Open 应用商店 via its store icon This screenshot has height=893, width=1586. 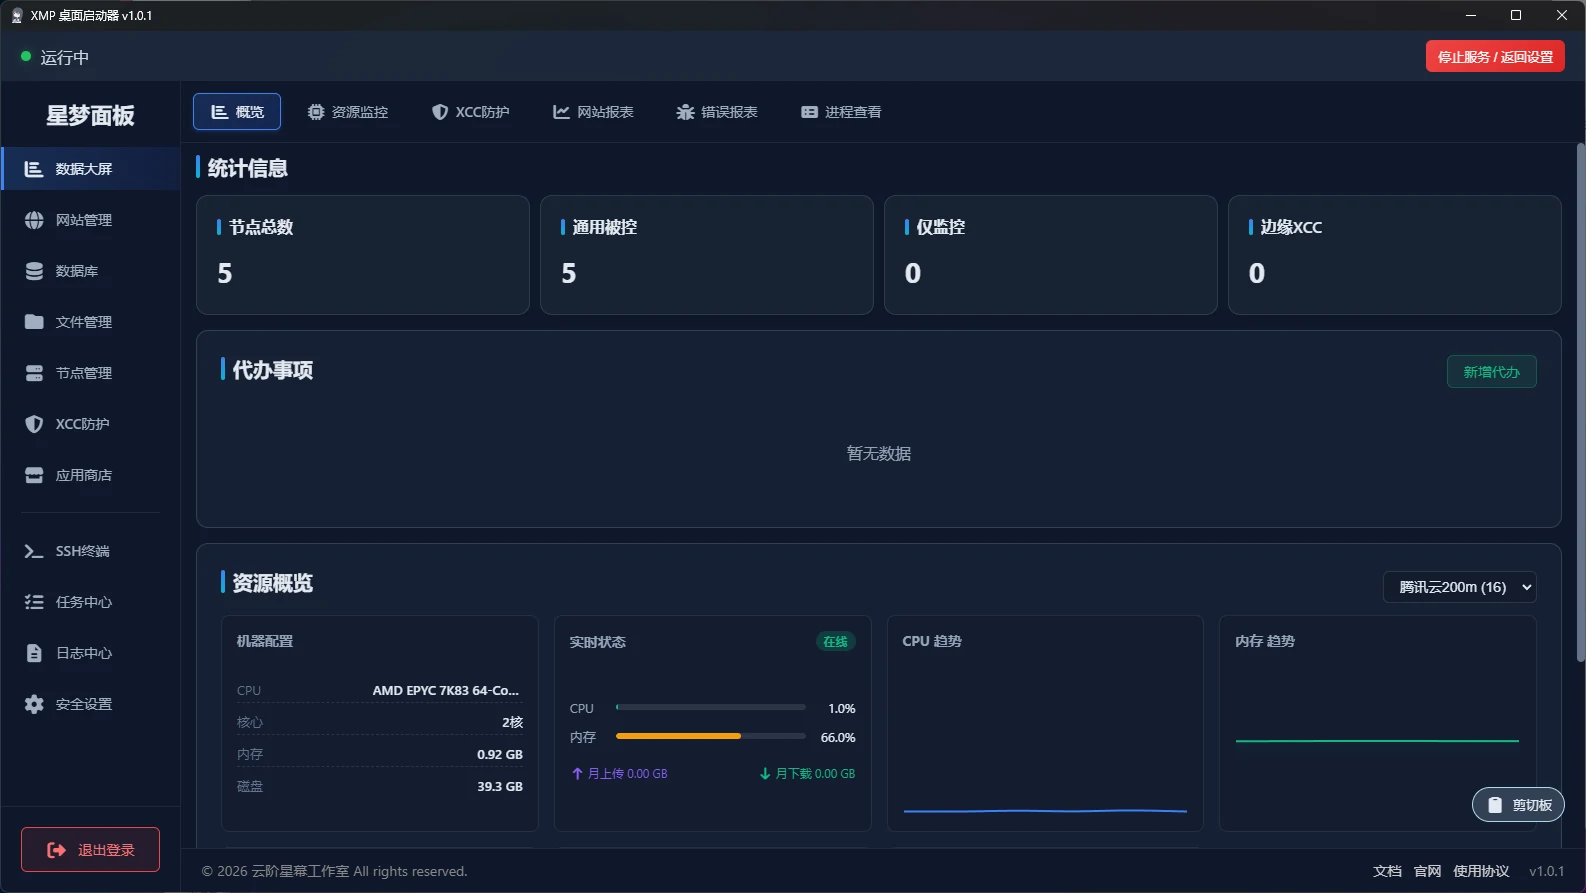click(x=34, y=475)
